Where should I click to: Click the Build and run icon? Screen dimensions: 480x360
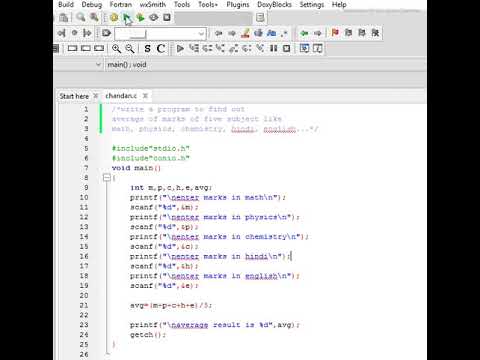[x=140, y=17]
